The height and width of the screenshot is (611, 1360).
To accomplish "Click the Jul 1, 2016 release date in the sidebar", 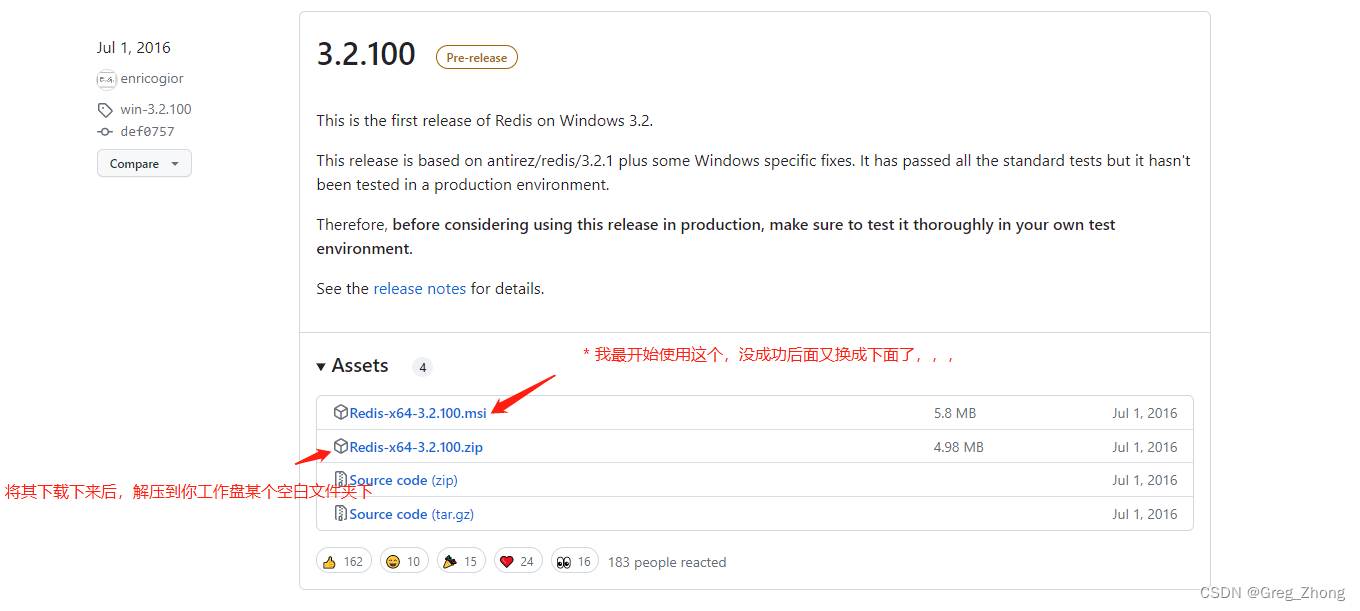I will click(134, 47).
